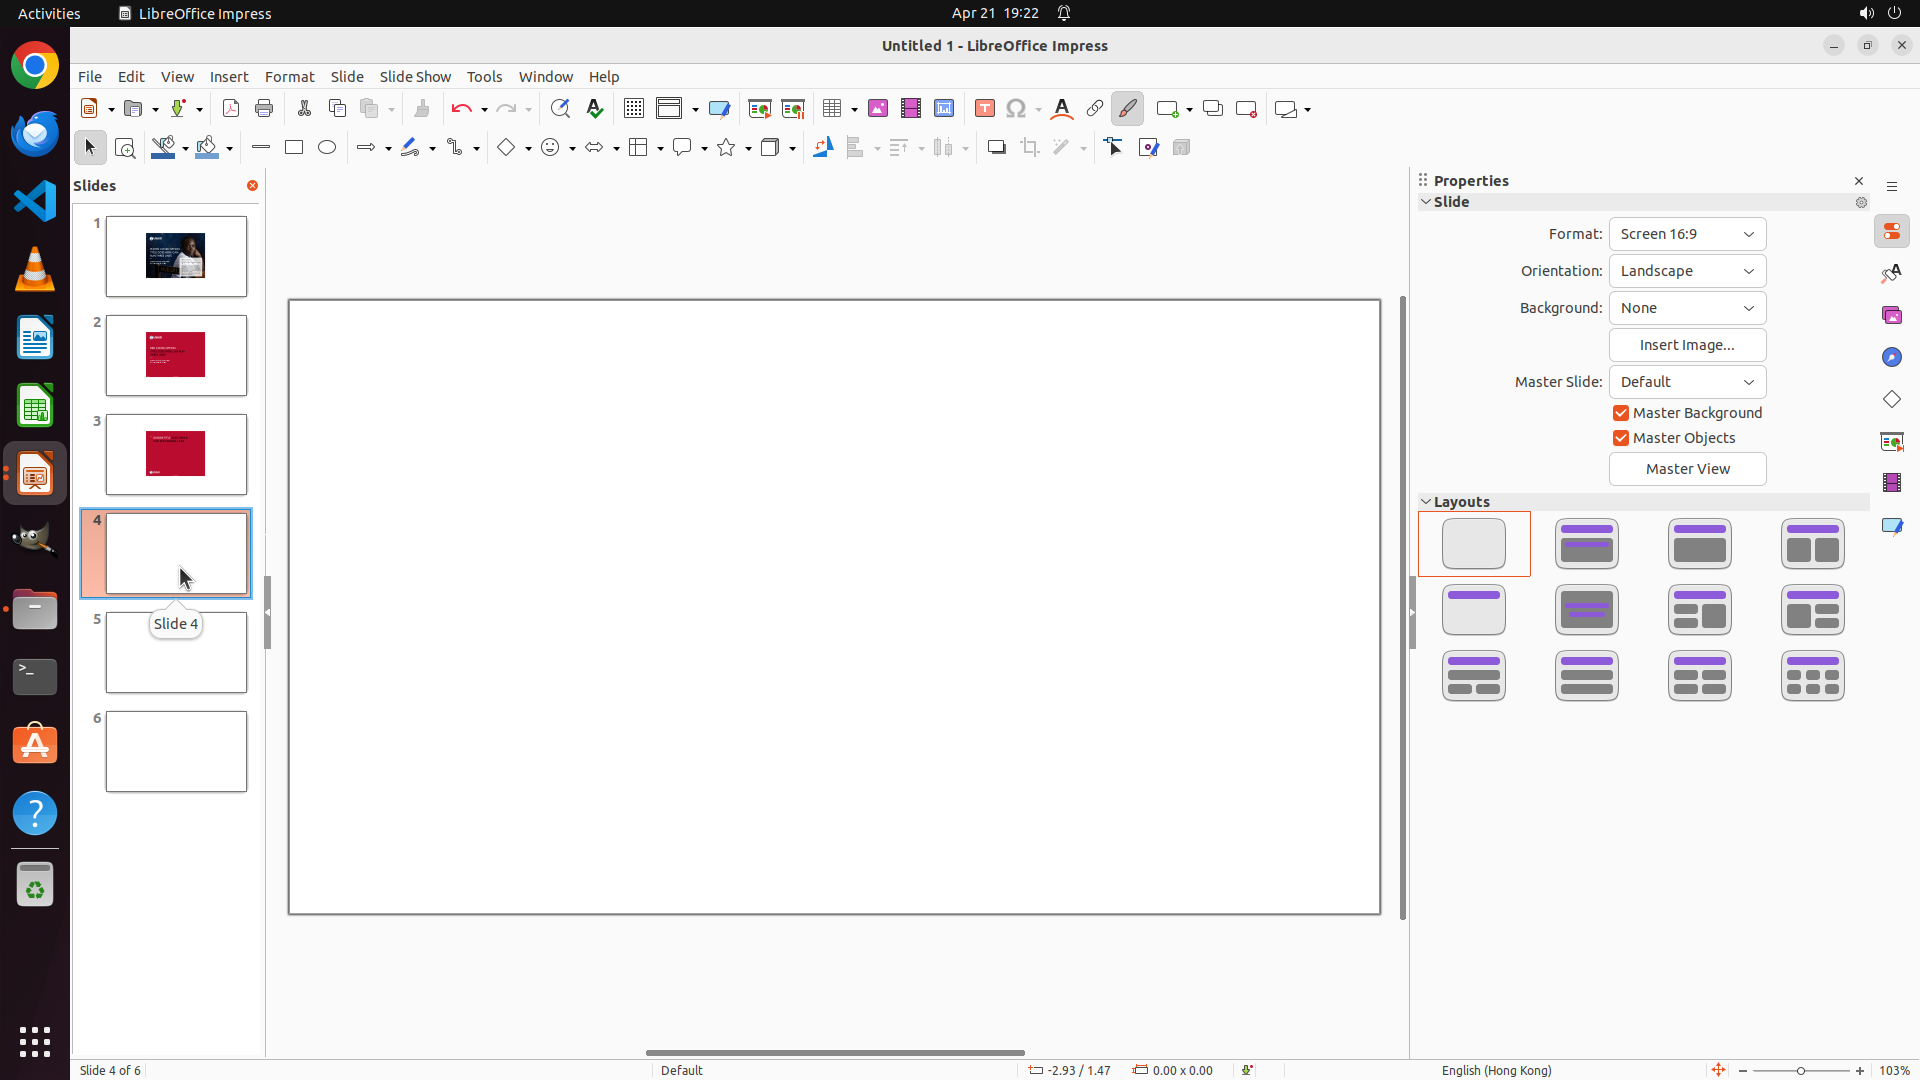Viewport: 1920px width, 1080px height.
Task: Open the Background dropdown set to None
Action: [1687, 308]
